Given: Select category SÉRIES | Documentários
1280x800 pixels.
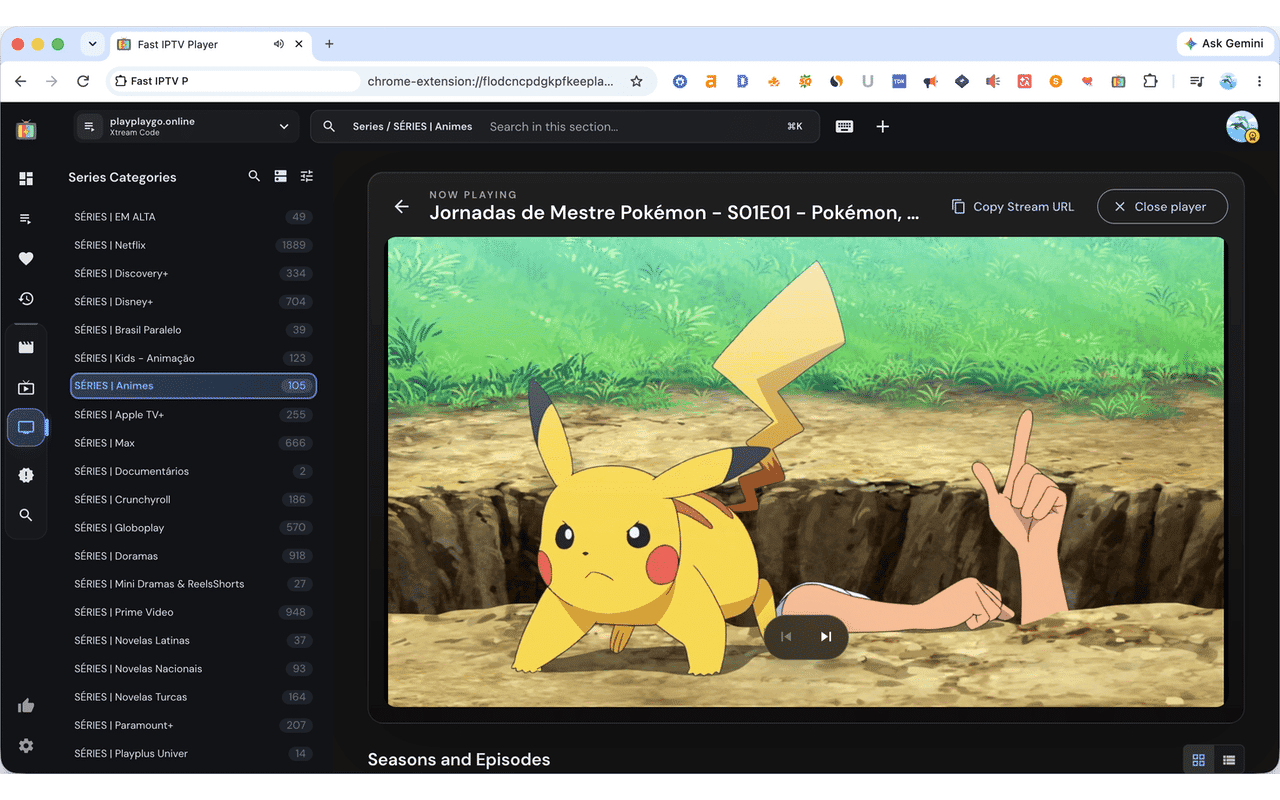Looking at the screenshot, I should (193, 471).
